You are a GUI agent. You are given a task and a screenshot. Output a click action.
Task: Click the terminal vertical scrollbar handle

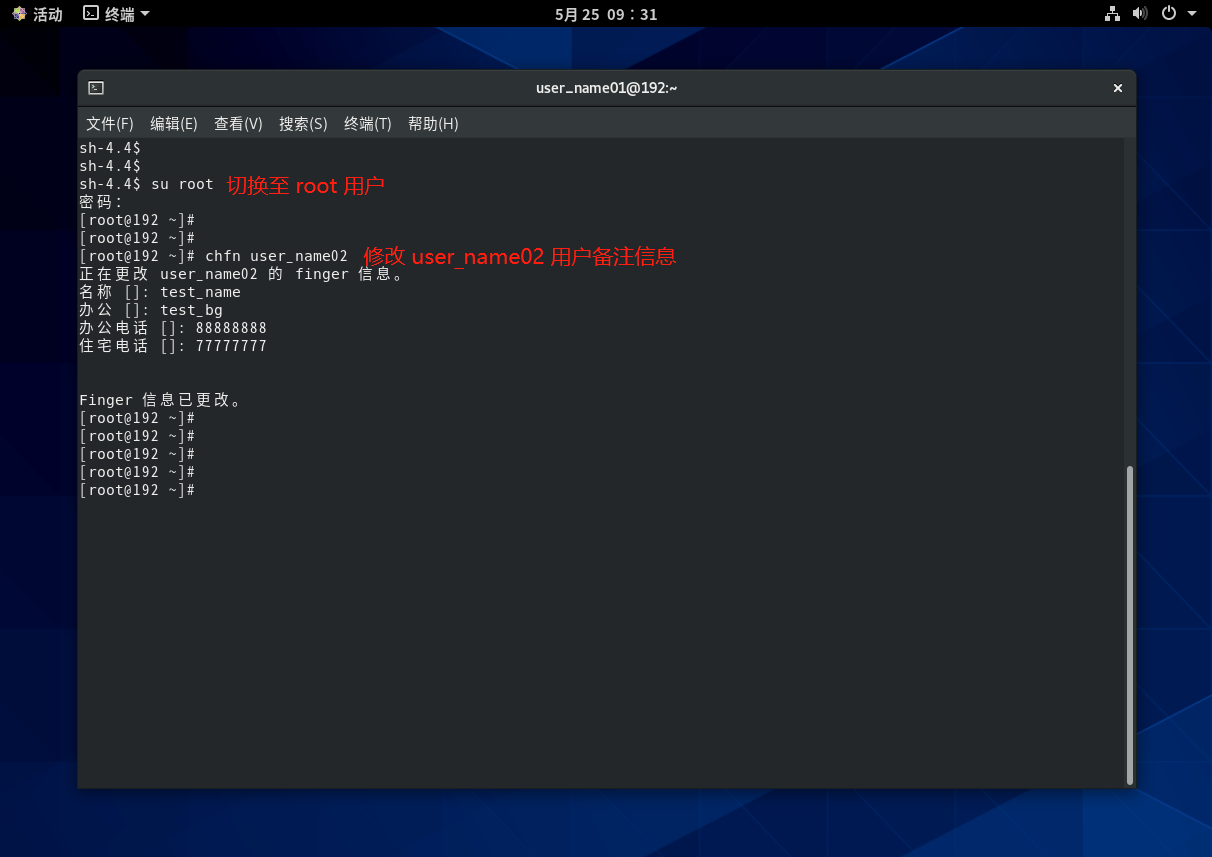[1130, 624]
